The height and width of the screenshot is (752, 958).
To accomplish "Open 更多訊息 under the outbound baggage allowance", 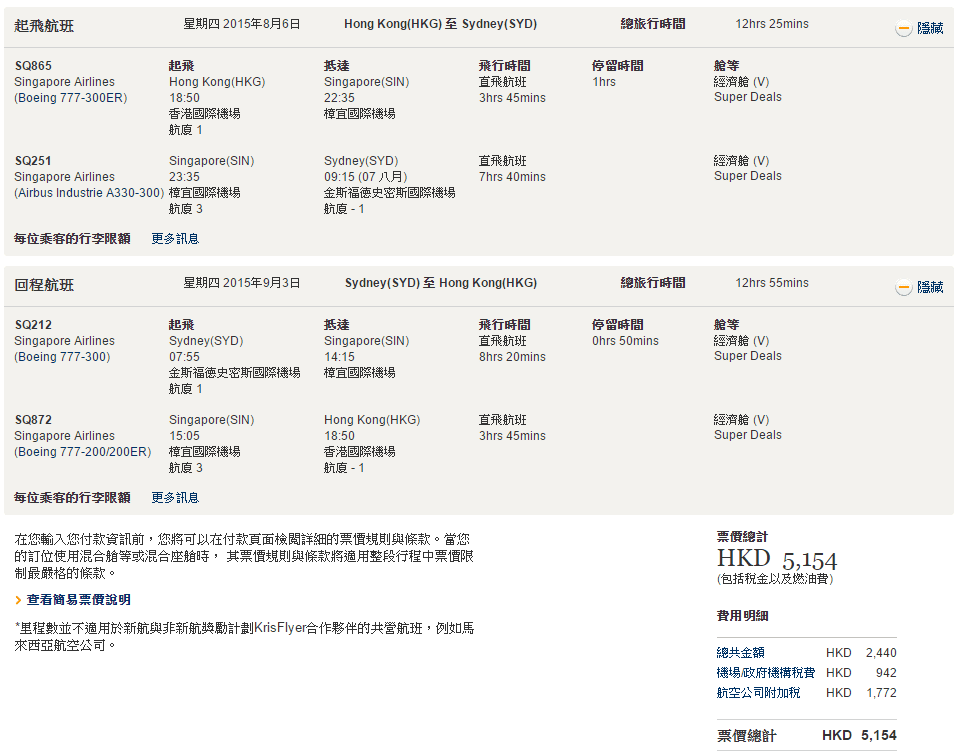I will coord(175,239).
